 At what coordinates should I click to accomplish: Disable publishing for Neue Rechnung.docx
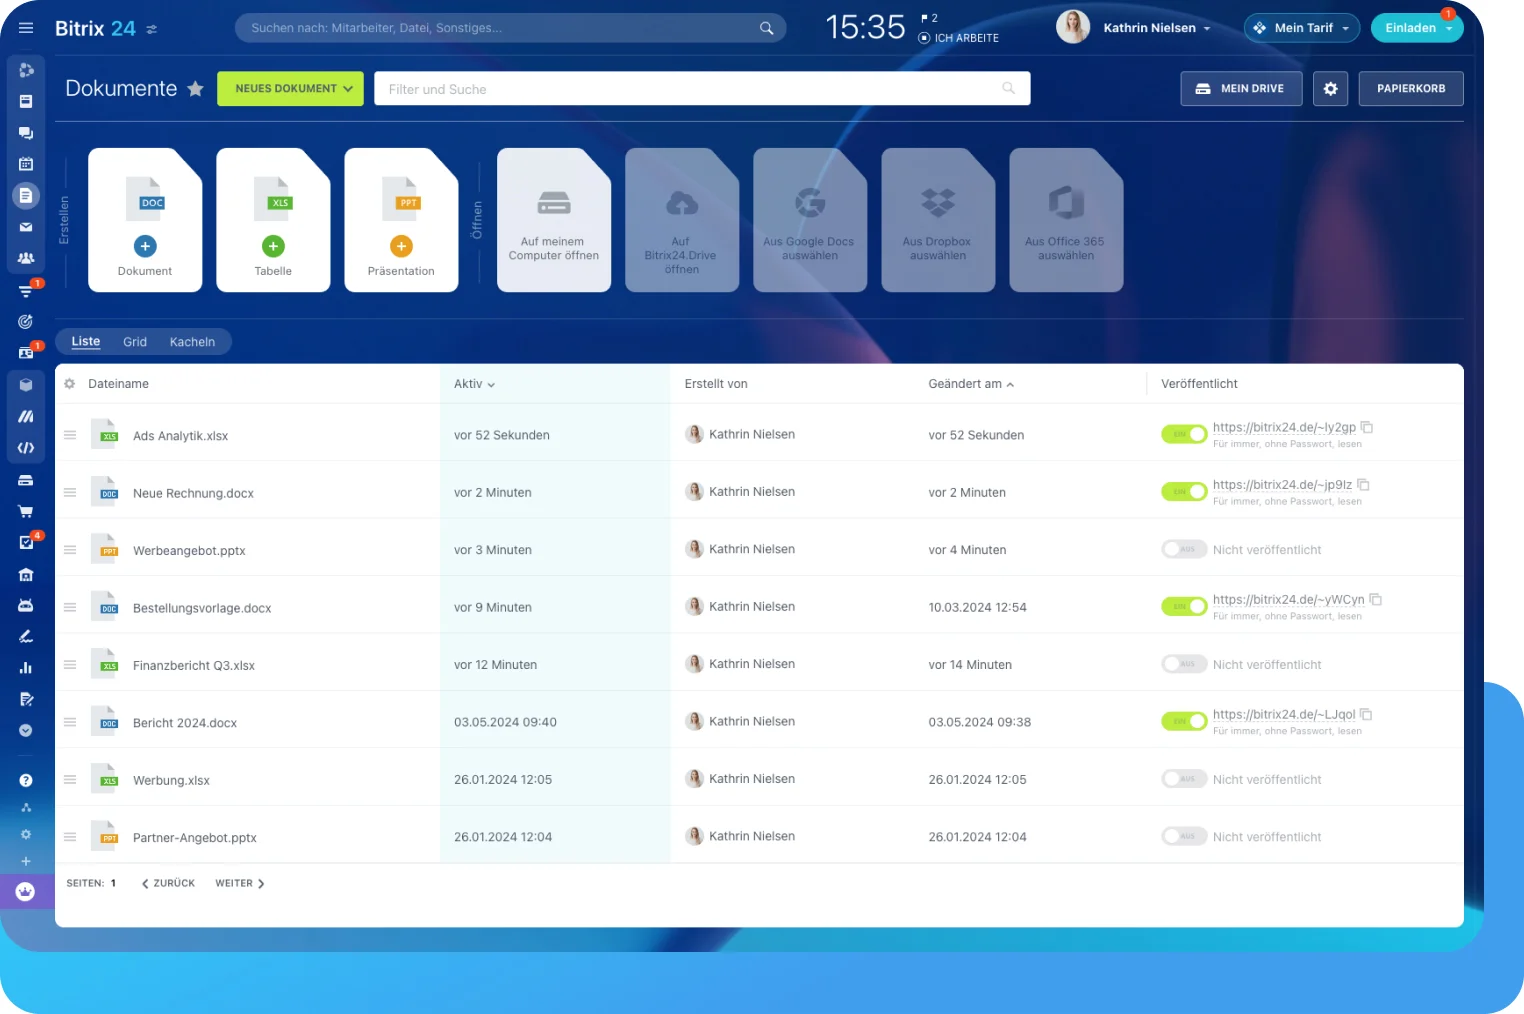1184,492
